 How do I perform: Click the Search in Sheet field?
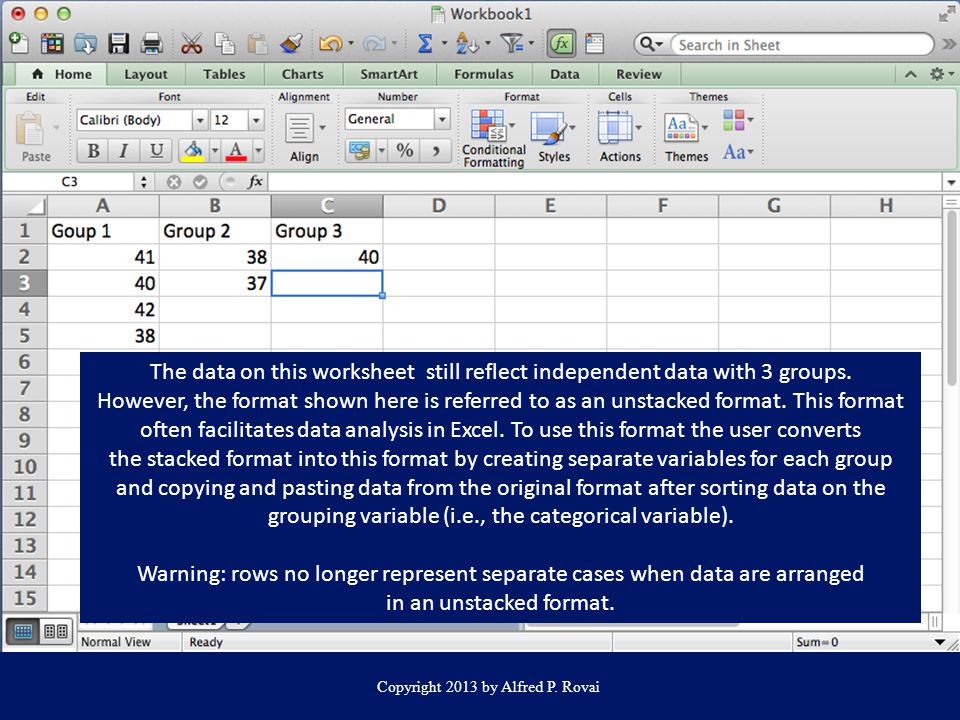802,45
